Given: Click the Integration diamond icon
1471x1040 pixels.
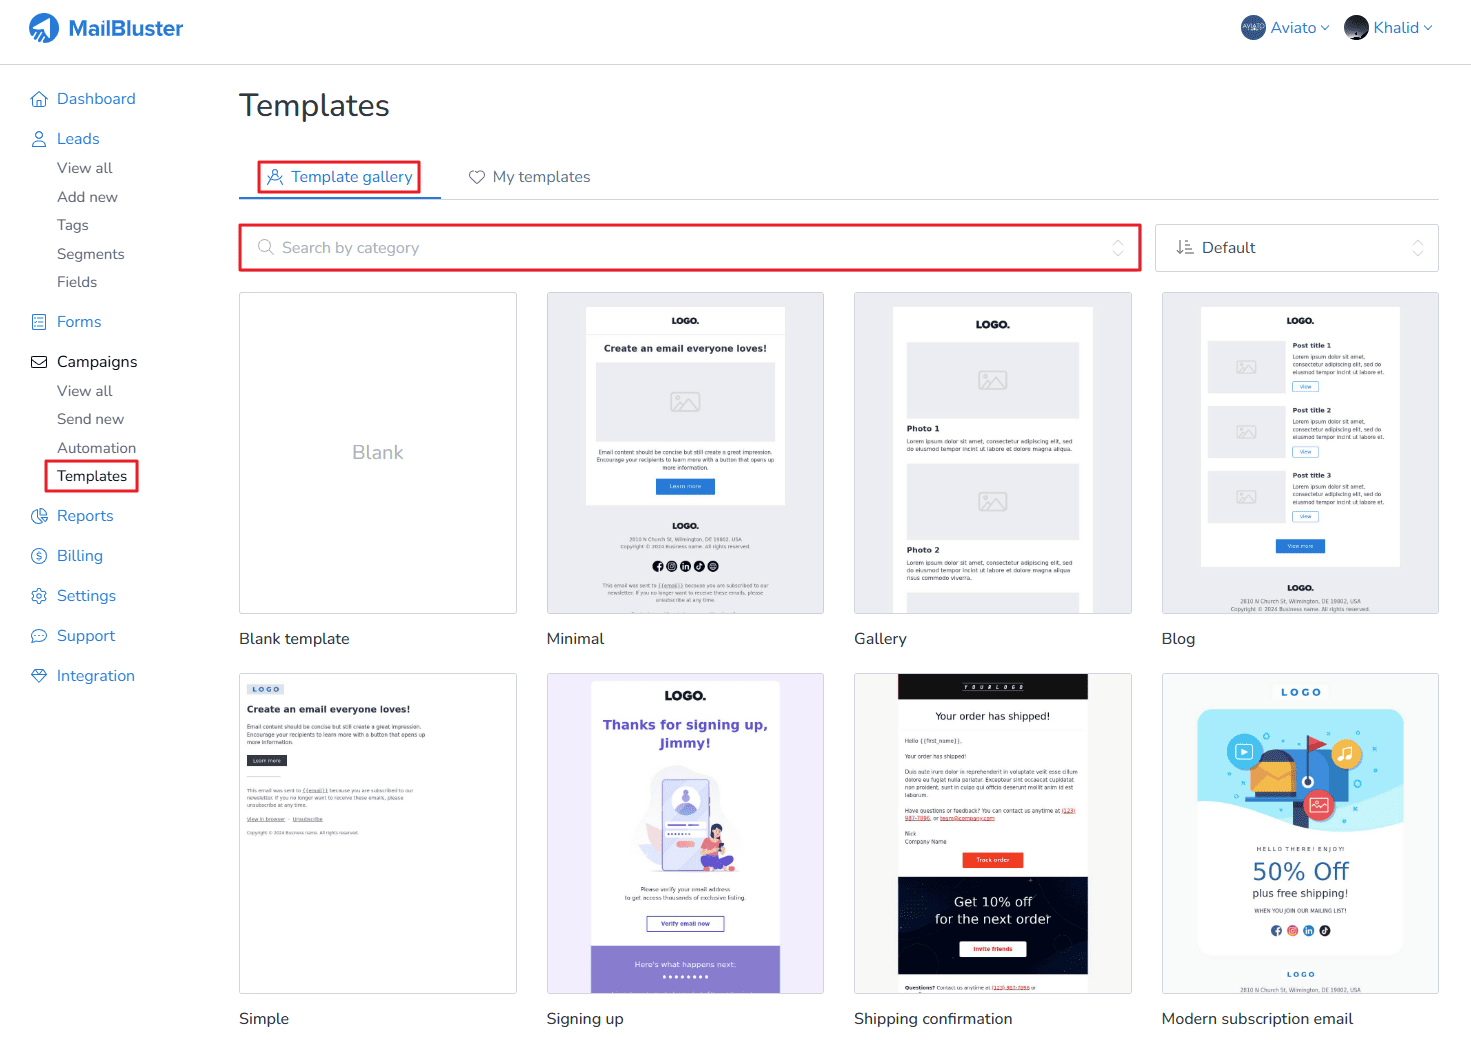Looking at the screenshot, I should (39, 676).
